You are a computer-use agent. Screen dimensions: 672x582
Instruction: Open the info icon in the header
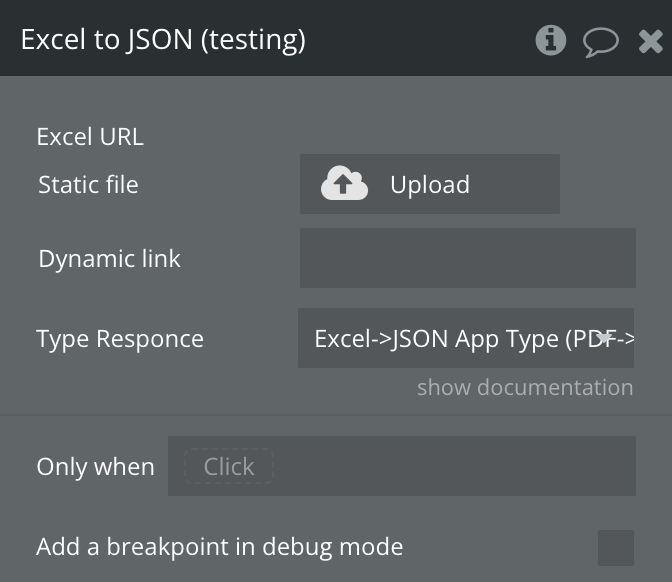[550, 40]
